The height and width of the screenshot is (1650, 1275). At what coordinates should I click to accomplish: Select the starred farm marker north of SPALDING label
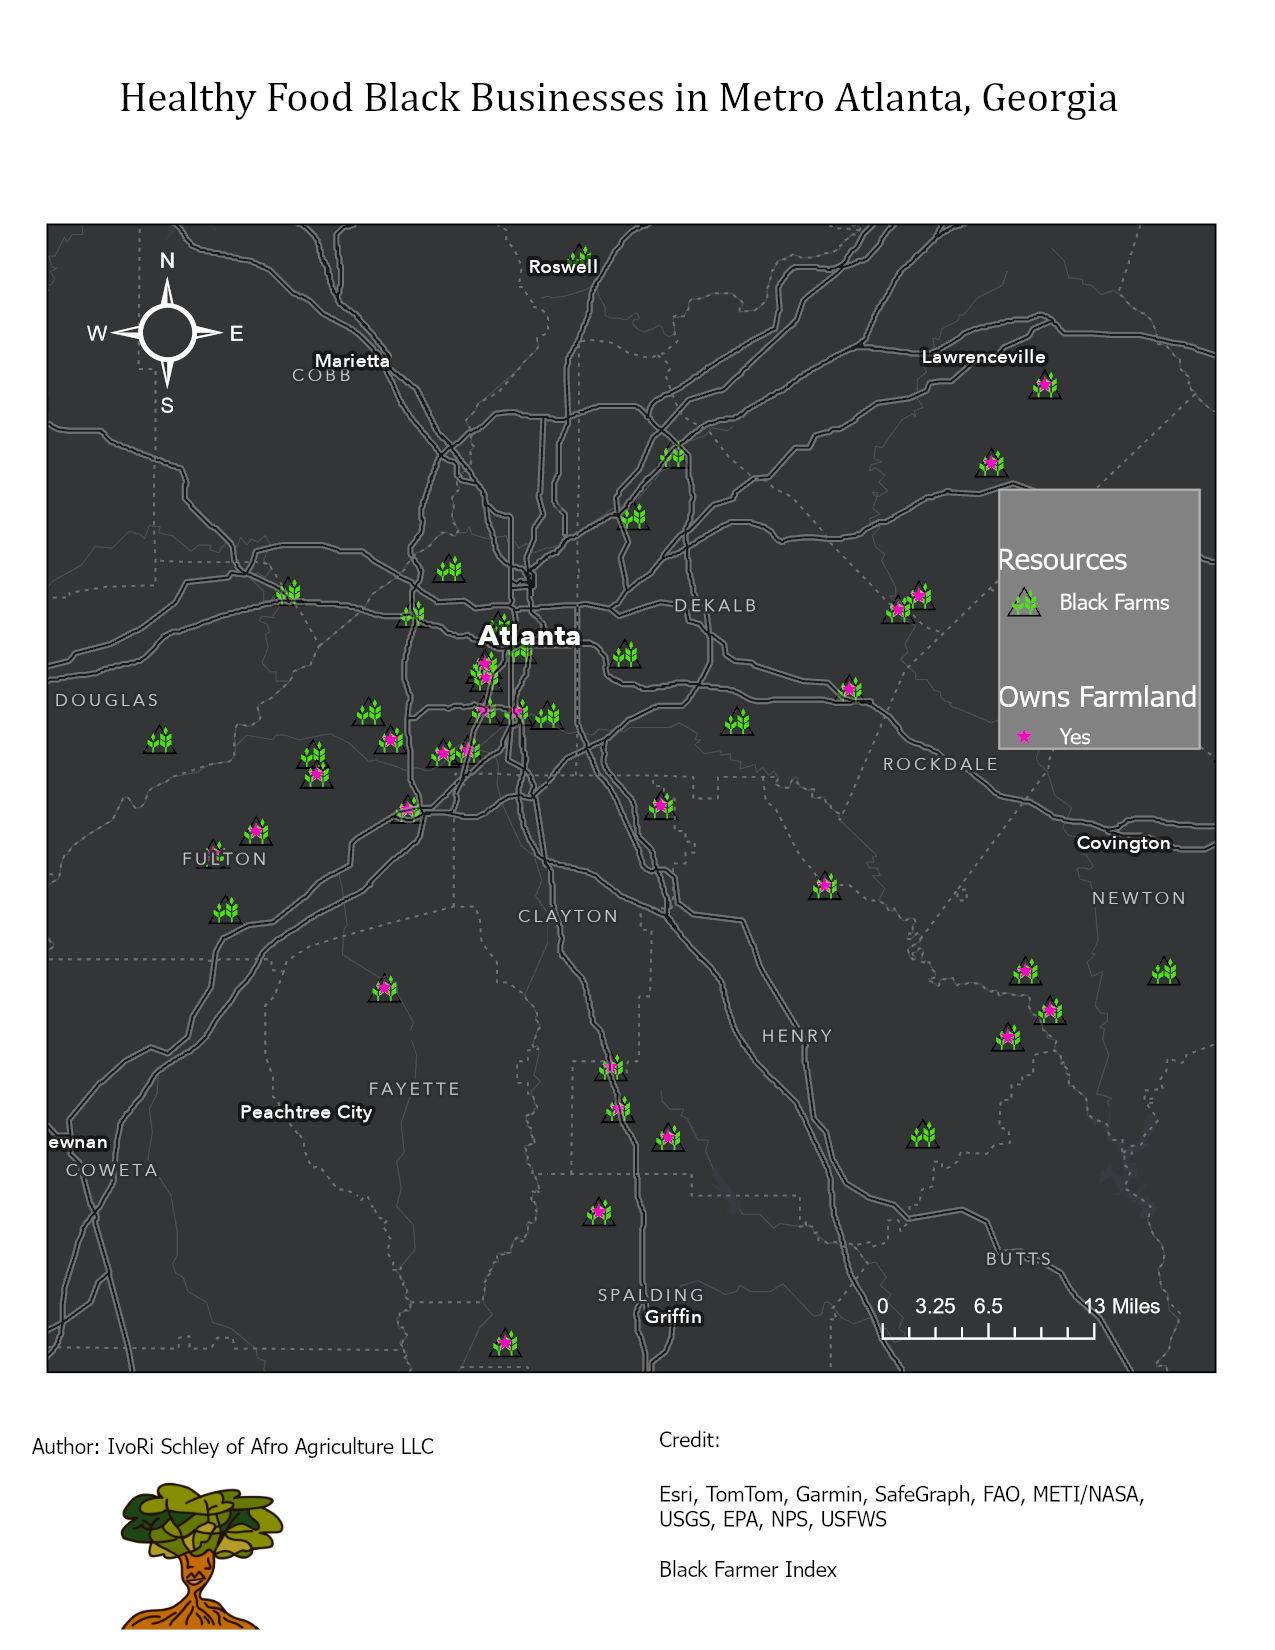point(599,1212)
